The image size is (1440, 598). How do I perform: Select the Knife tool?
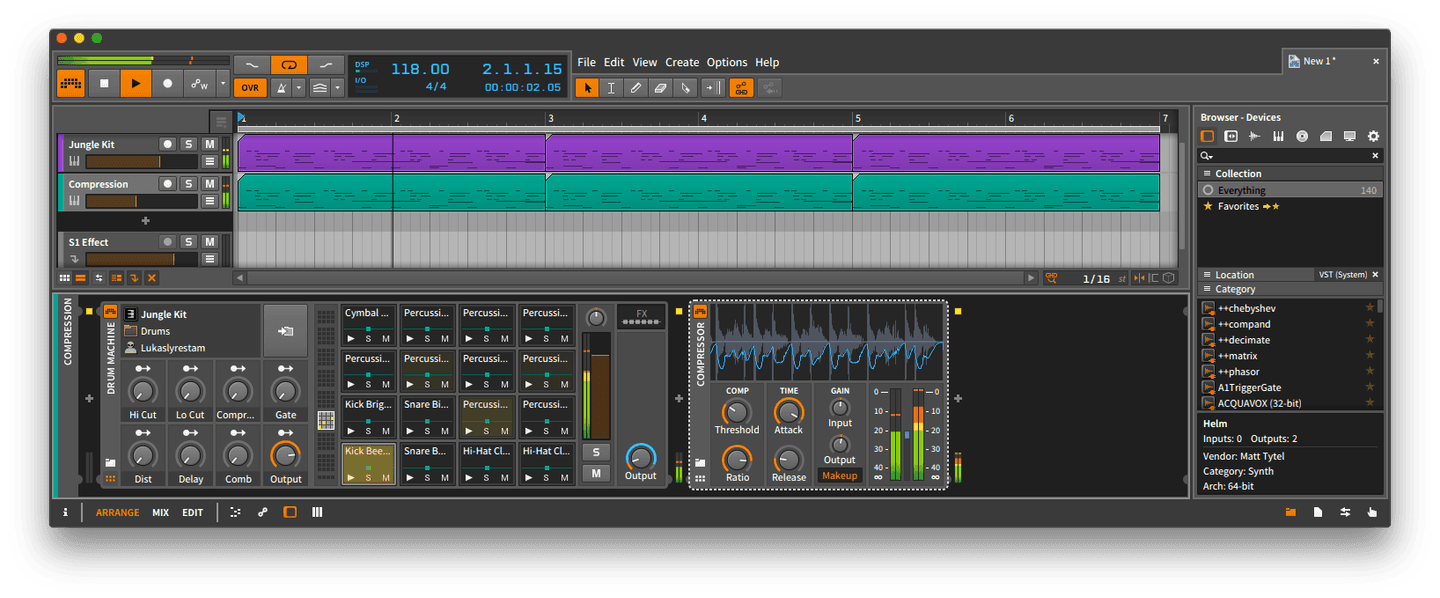(685, 88)
